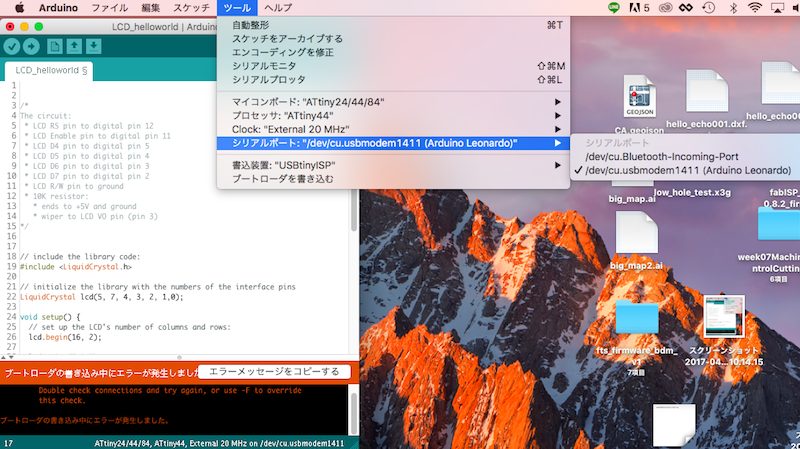Image resolution: width=800 pixels, height=449 pixels.
Task: Select the fts_firmware_bdm_v1 folder
Action: click(x=637, y=316)
